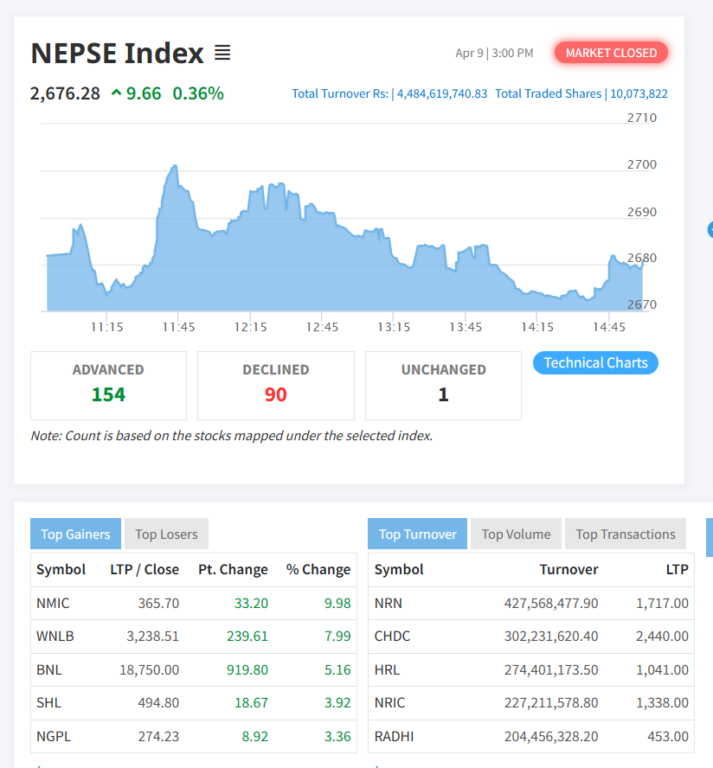713x768 pixels.
Task: Click the green up-arrow change indicator
Action: pyautogui.click(x=117, y=93)
